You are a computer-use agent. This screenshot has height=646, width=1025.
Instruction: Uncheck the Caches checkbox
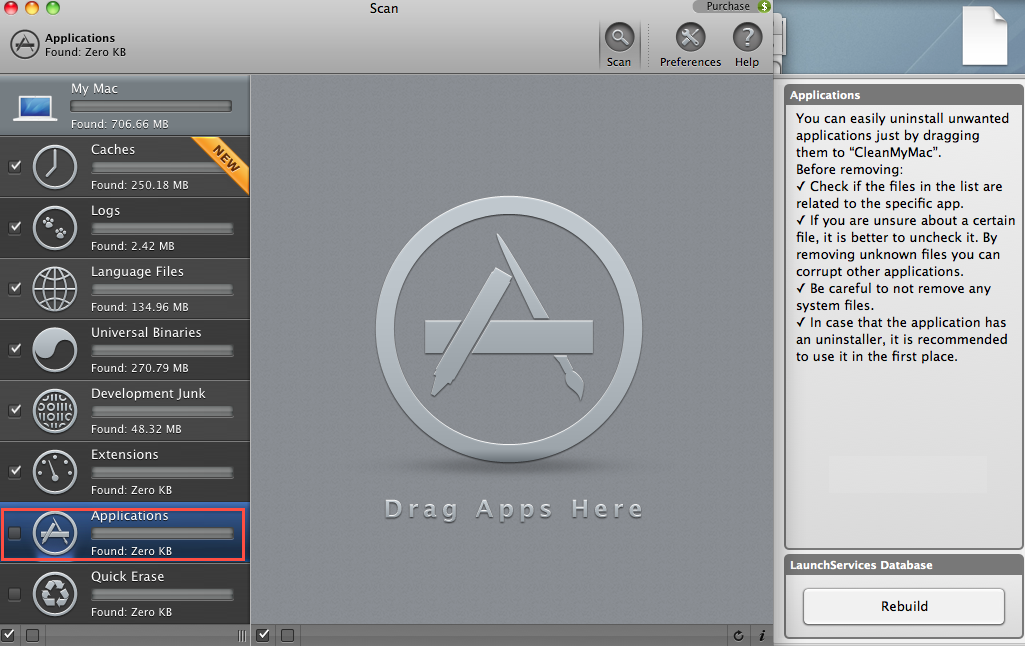15,167
